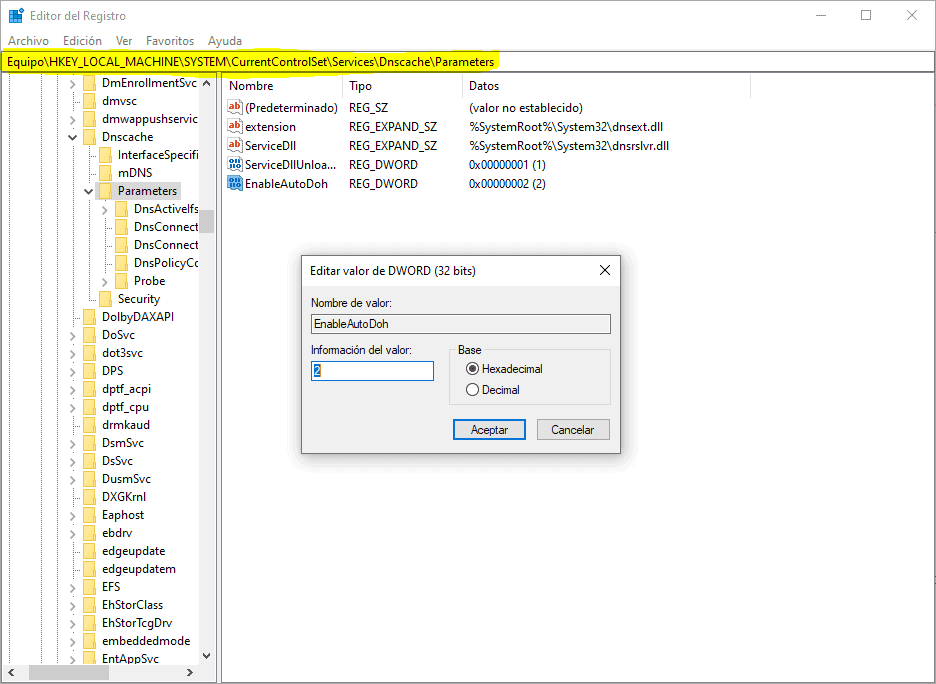
Task: Expand the dot3svc tree node
Action: [x=73, y=353]
